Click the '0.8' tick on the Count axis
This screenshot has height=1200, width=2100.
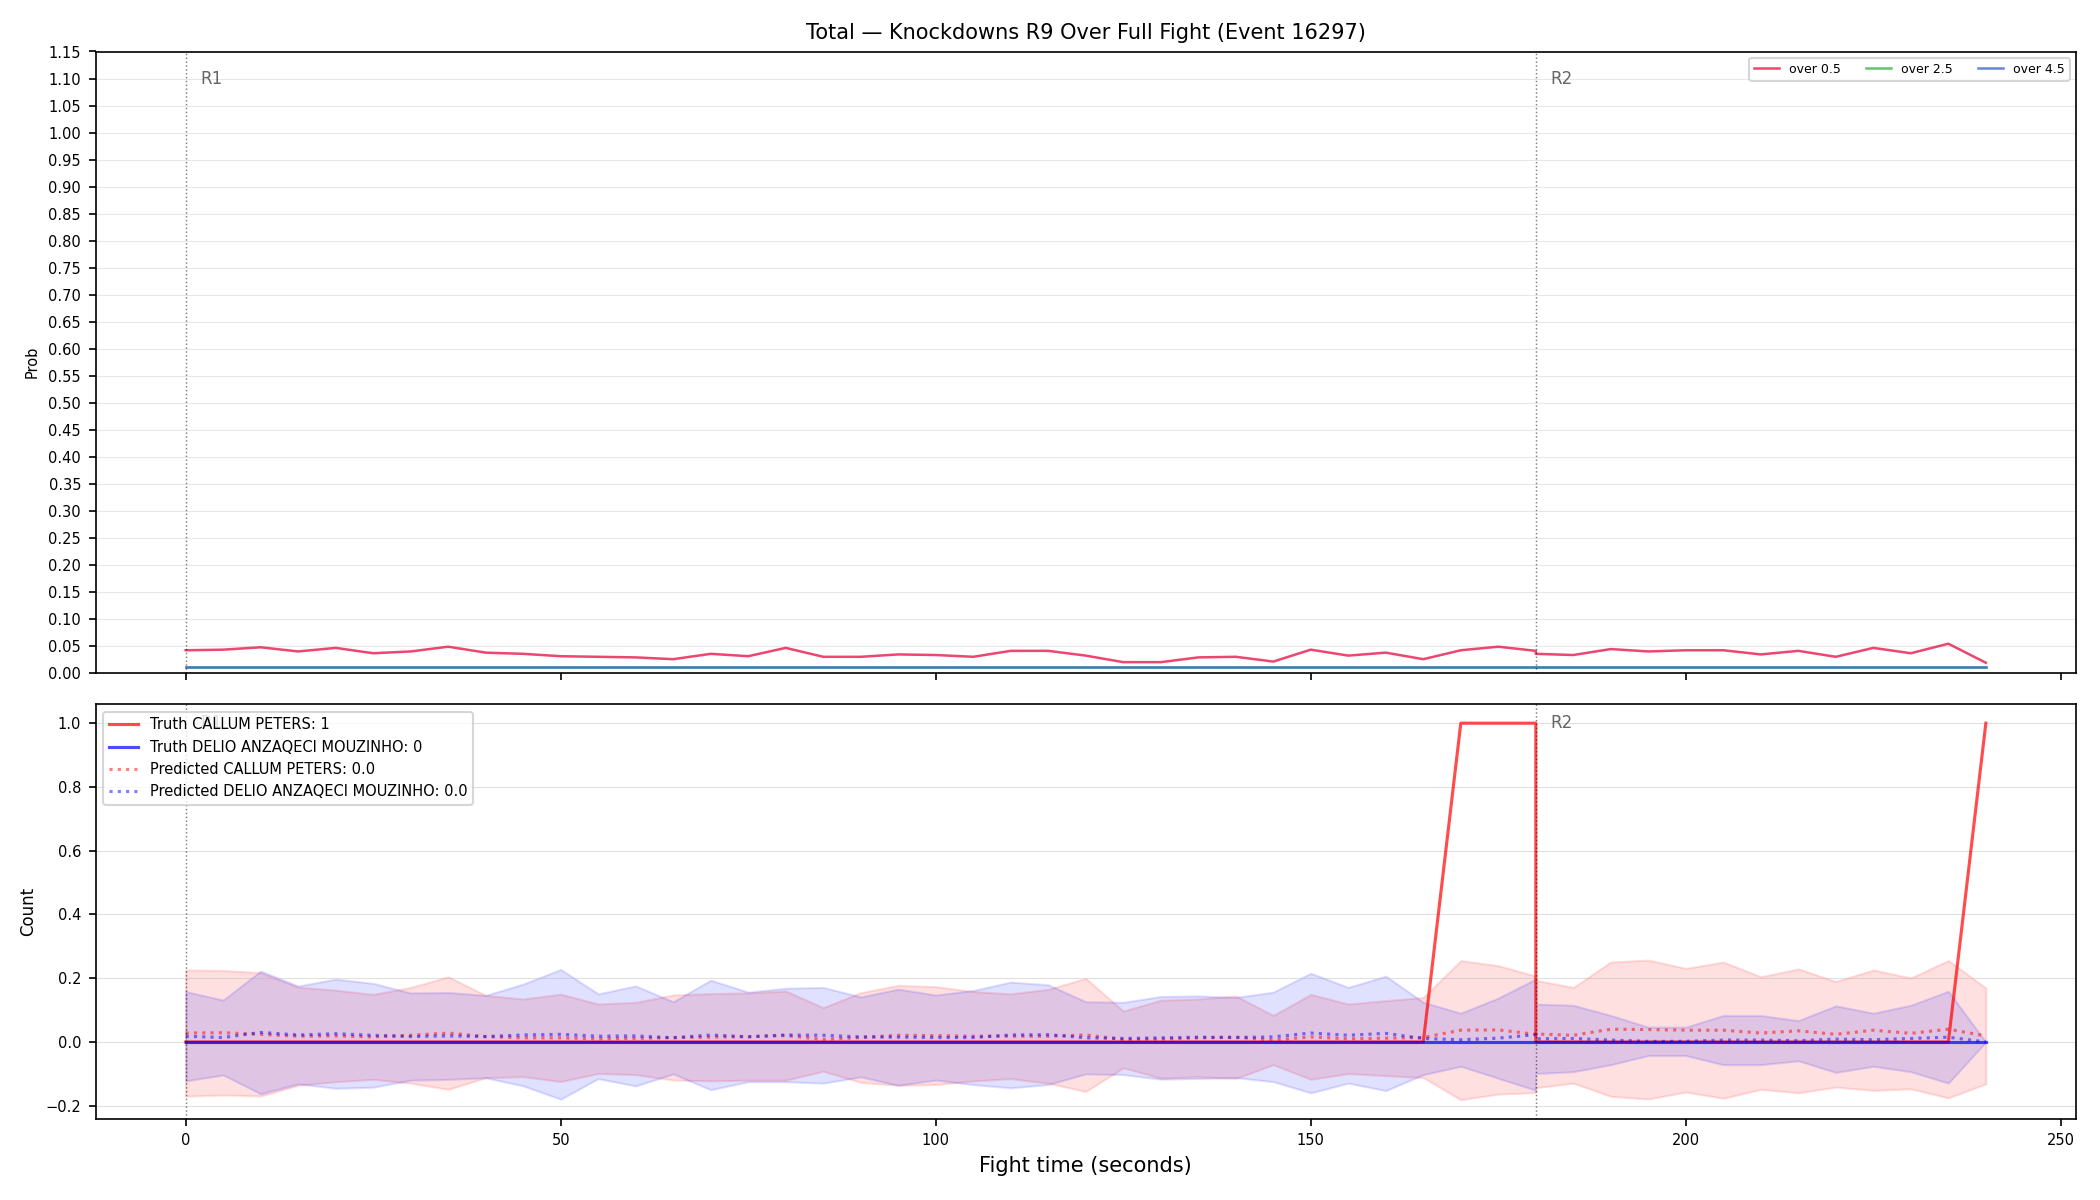click(x=70, y=787)
